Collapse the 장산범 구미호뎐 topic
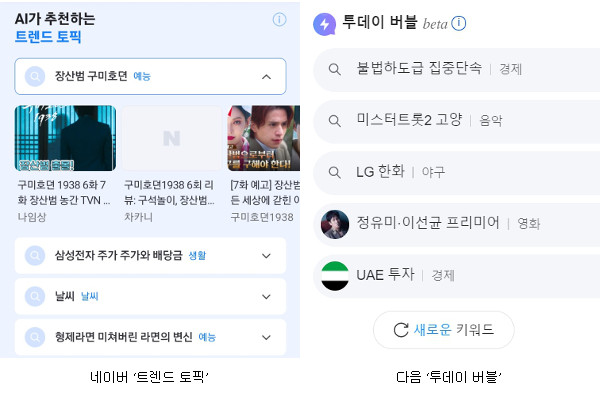Screen dimensions: 600x393 pos(266,77)
